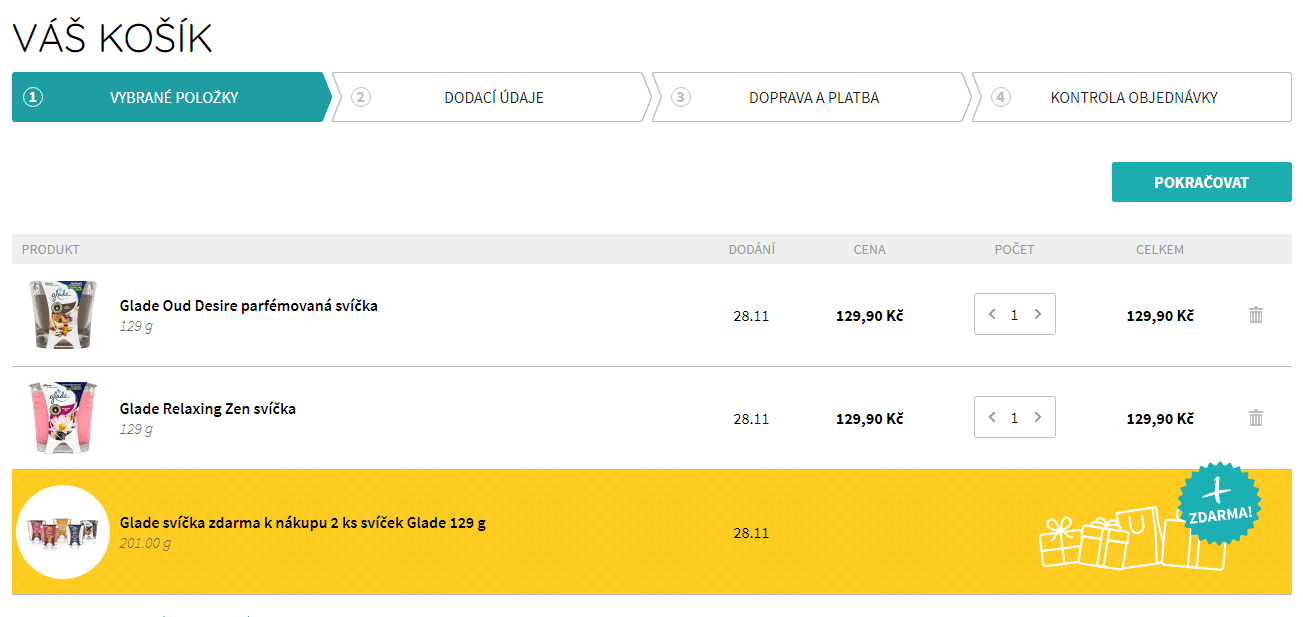The width and height of the screenshot is (1303, 617).
Task: Decrease quantity of Glade Oud Desire candle
Action: pos(992,314)
